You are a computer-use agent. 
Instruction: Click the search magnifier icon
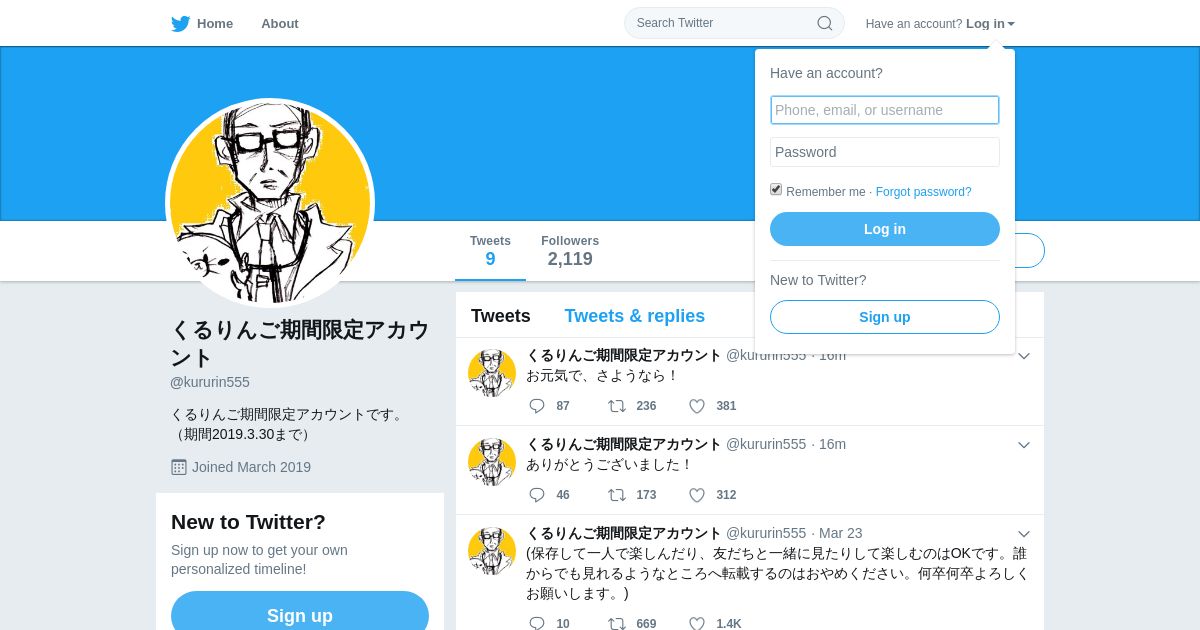pyautogui.click(x=825, y=23)
